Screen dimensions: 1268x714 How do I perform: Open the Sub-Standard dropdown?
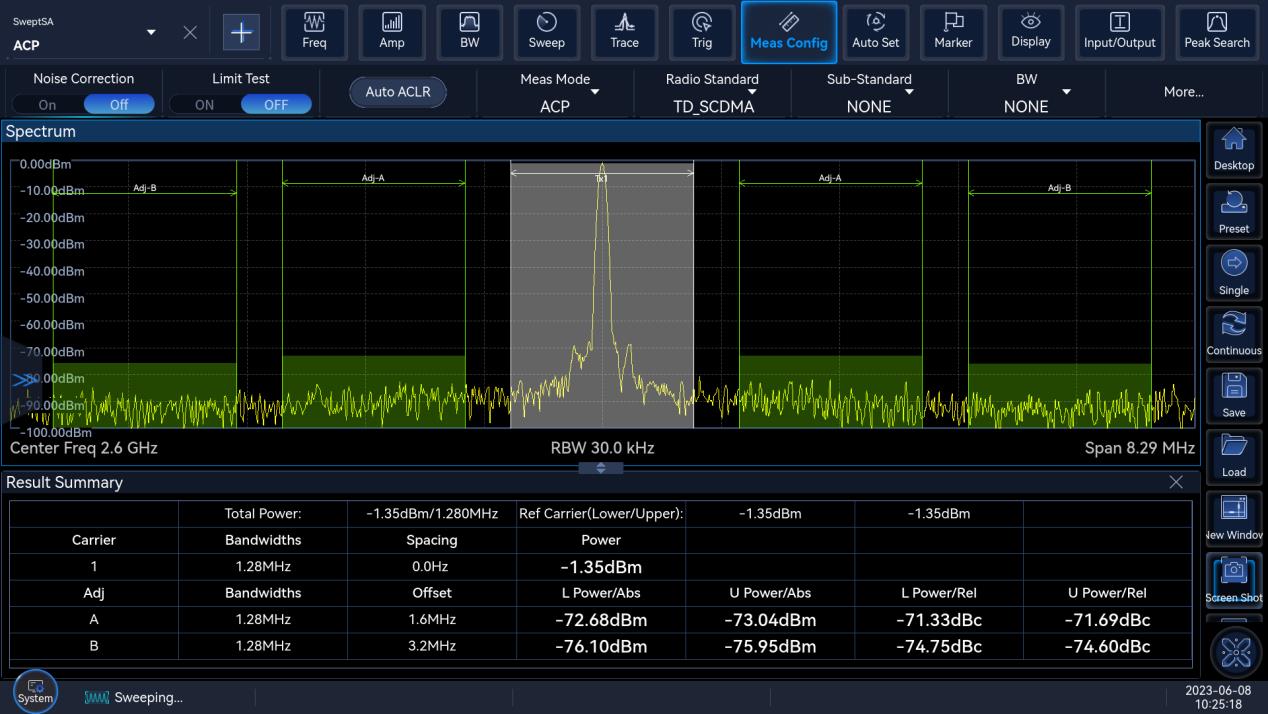(x=868, y=92)
